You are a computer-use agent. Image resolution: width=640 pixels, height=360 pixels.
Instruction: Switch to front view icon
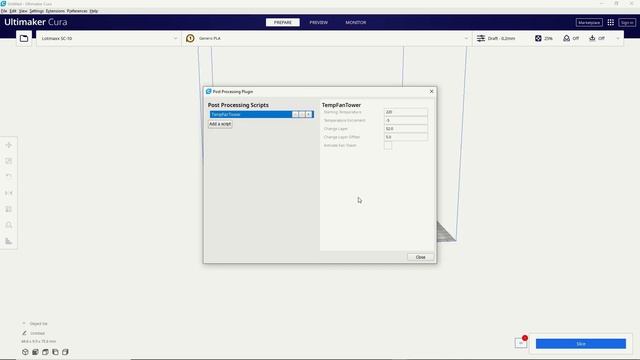coord(36,352)
